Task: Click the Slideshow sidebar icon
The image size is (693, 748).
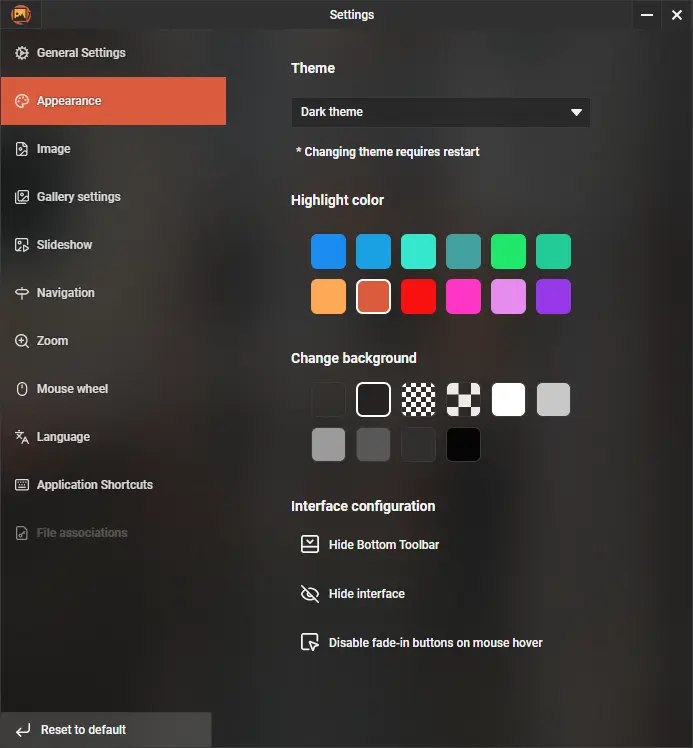Action: (22, 245)
